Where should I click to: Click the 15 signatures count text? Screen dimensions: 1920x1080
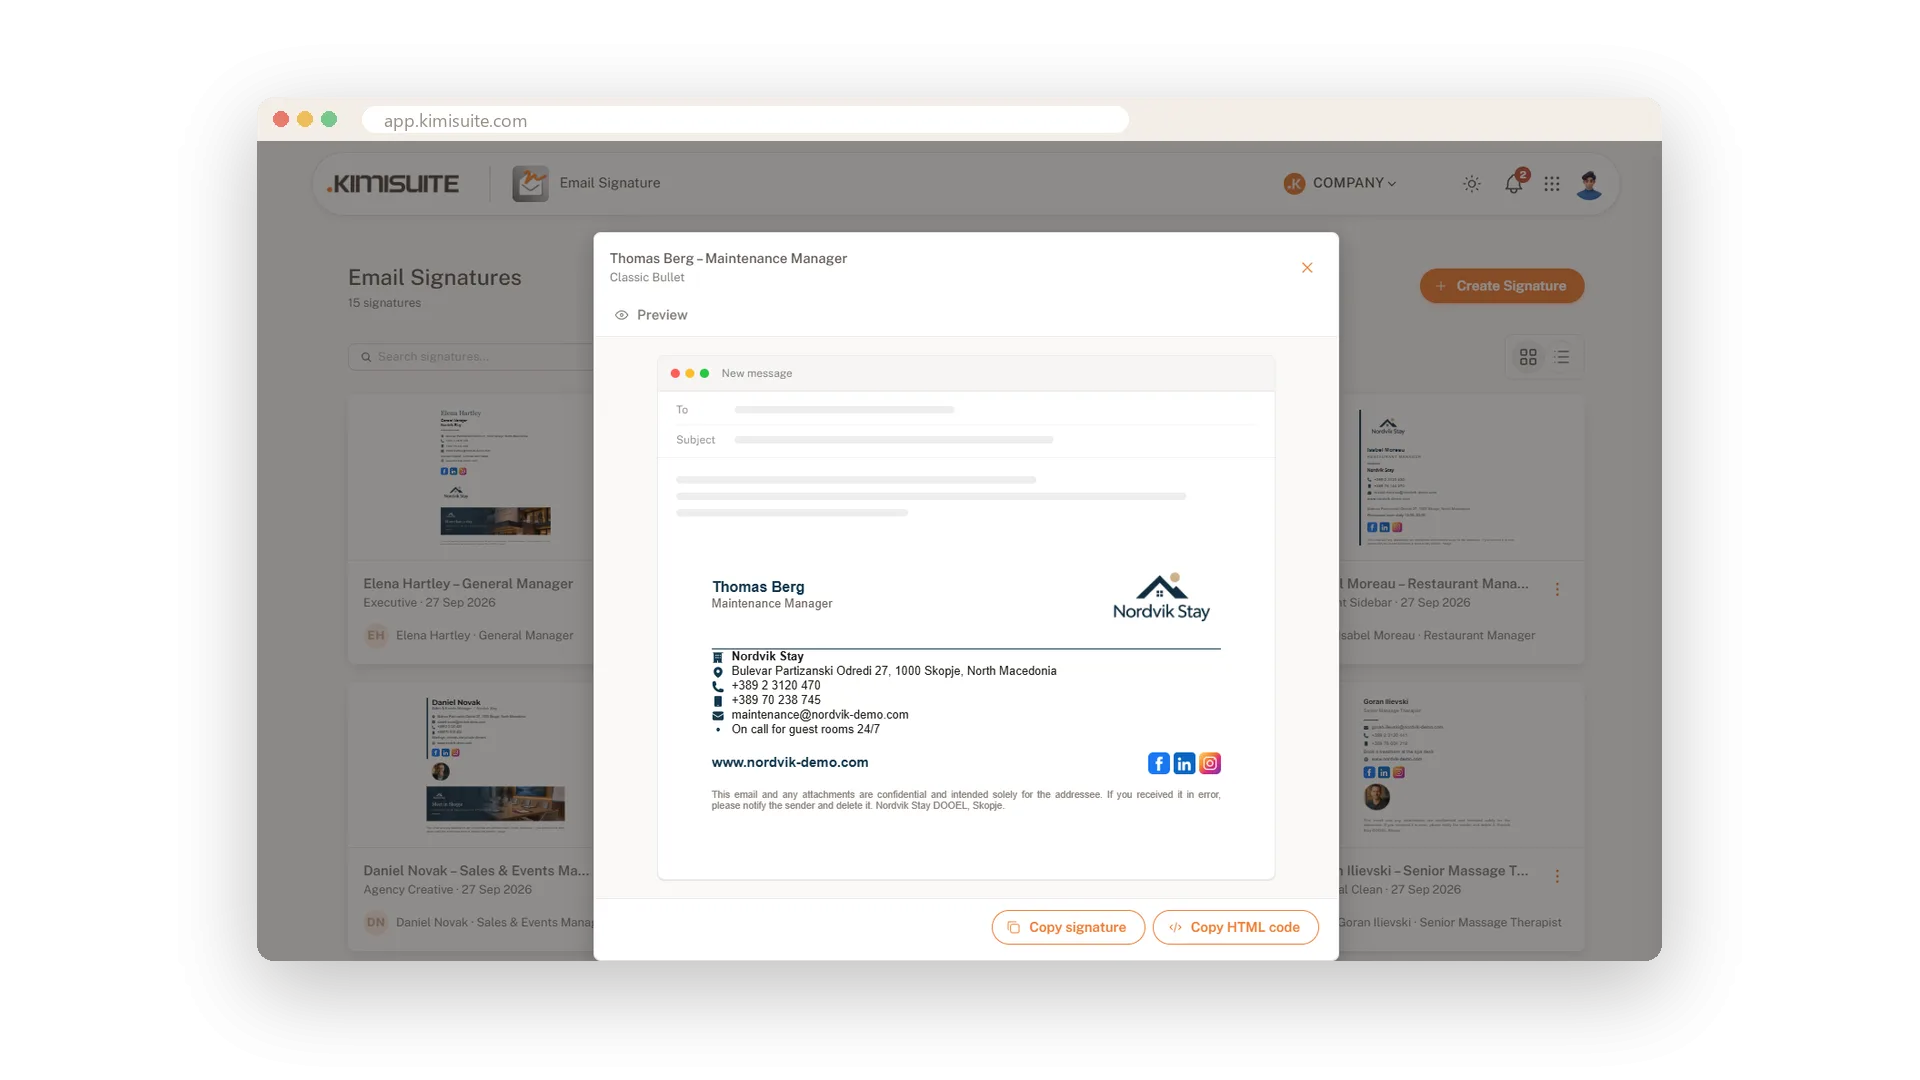tap(384, 303)
